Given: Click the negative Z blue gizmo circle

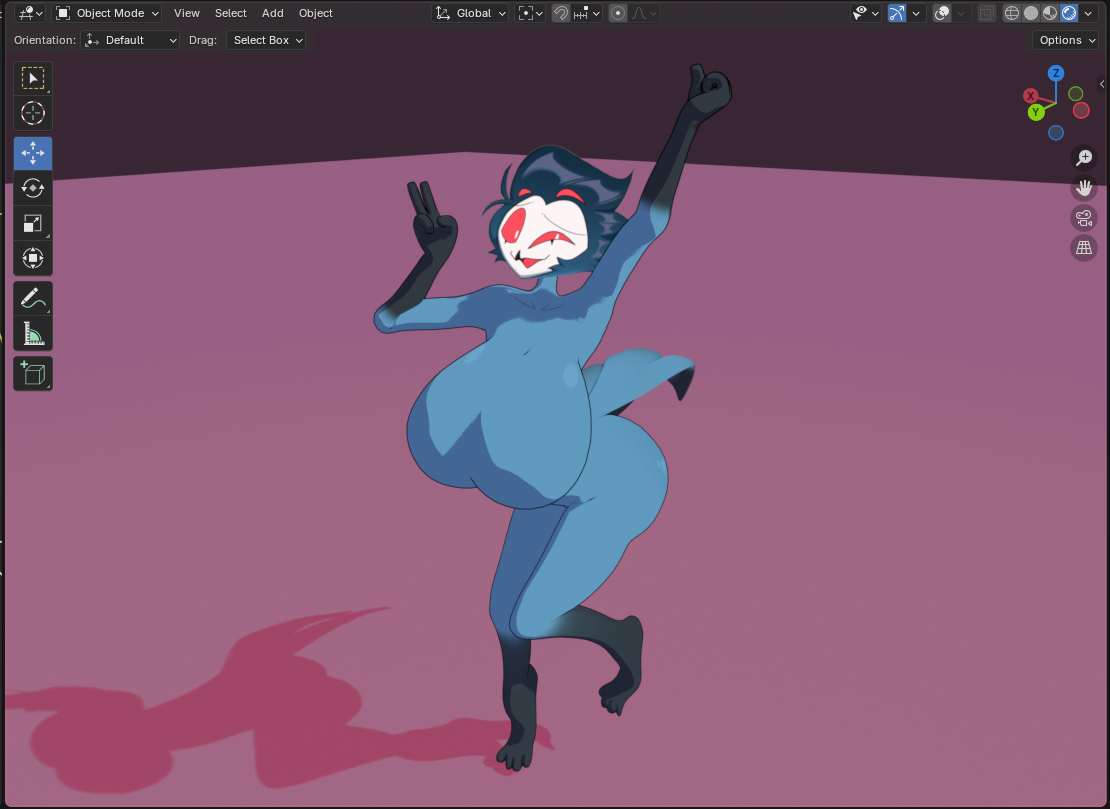Looking at the screenshot, I should click(x=1055, y=133).
